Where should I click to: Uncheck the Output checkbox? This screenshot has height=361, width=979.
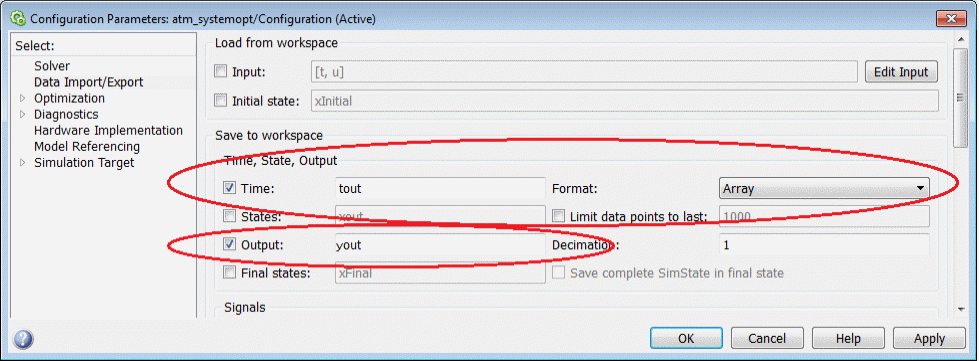pos(229,244)
